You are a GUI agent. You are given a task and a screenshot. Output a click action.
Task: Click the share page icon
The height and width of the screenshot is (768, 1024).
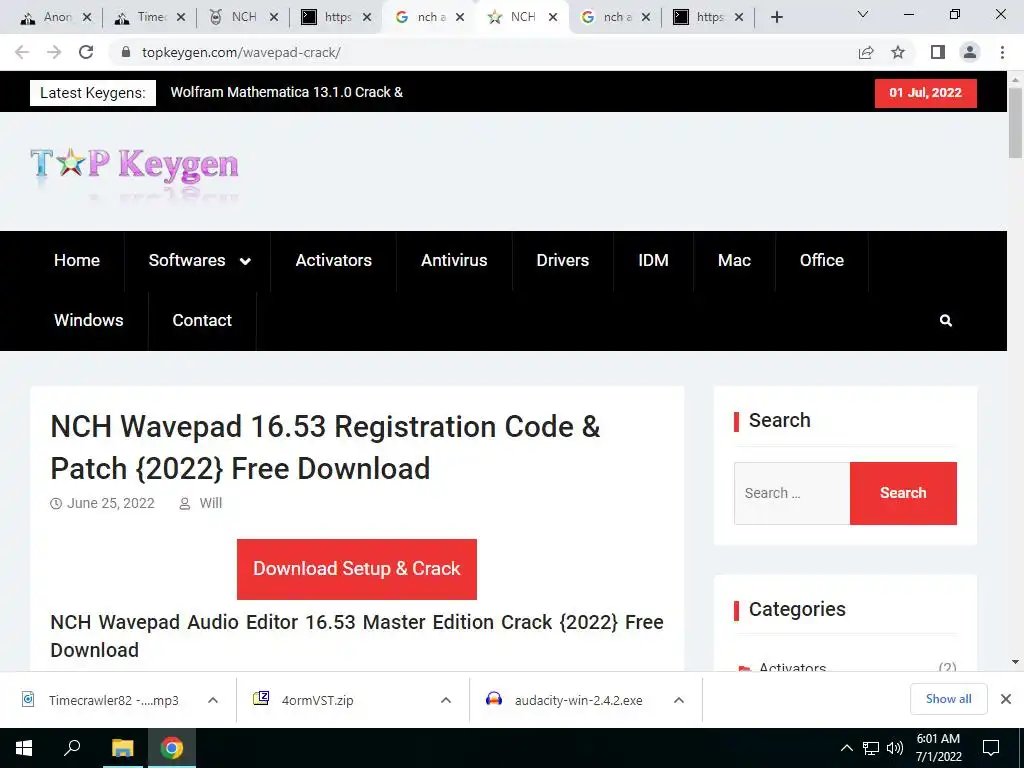[x=866, y=52]
